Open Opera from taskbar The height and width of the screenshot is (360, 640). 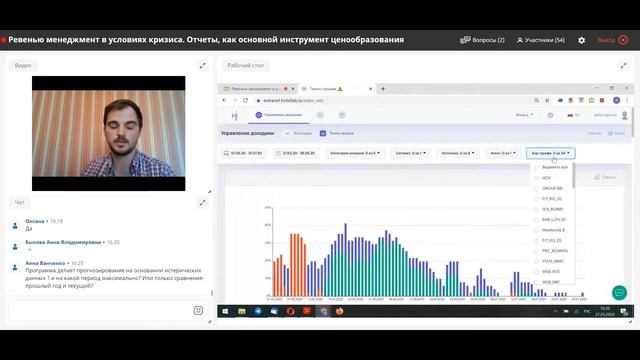tap(290, 311)
